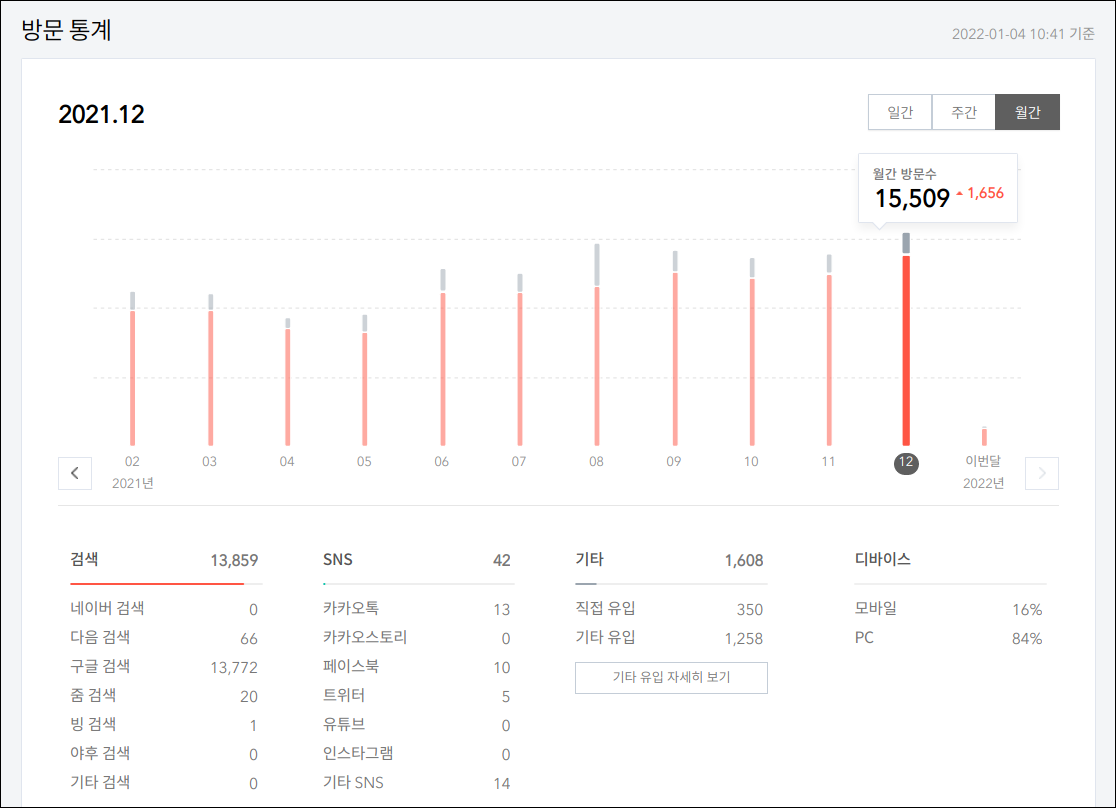Click the highlighted 12 month marker

click(906, 463)
